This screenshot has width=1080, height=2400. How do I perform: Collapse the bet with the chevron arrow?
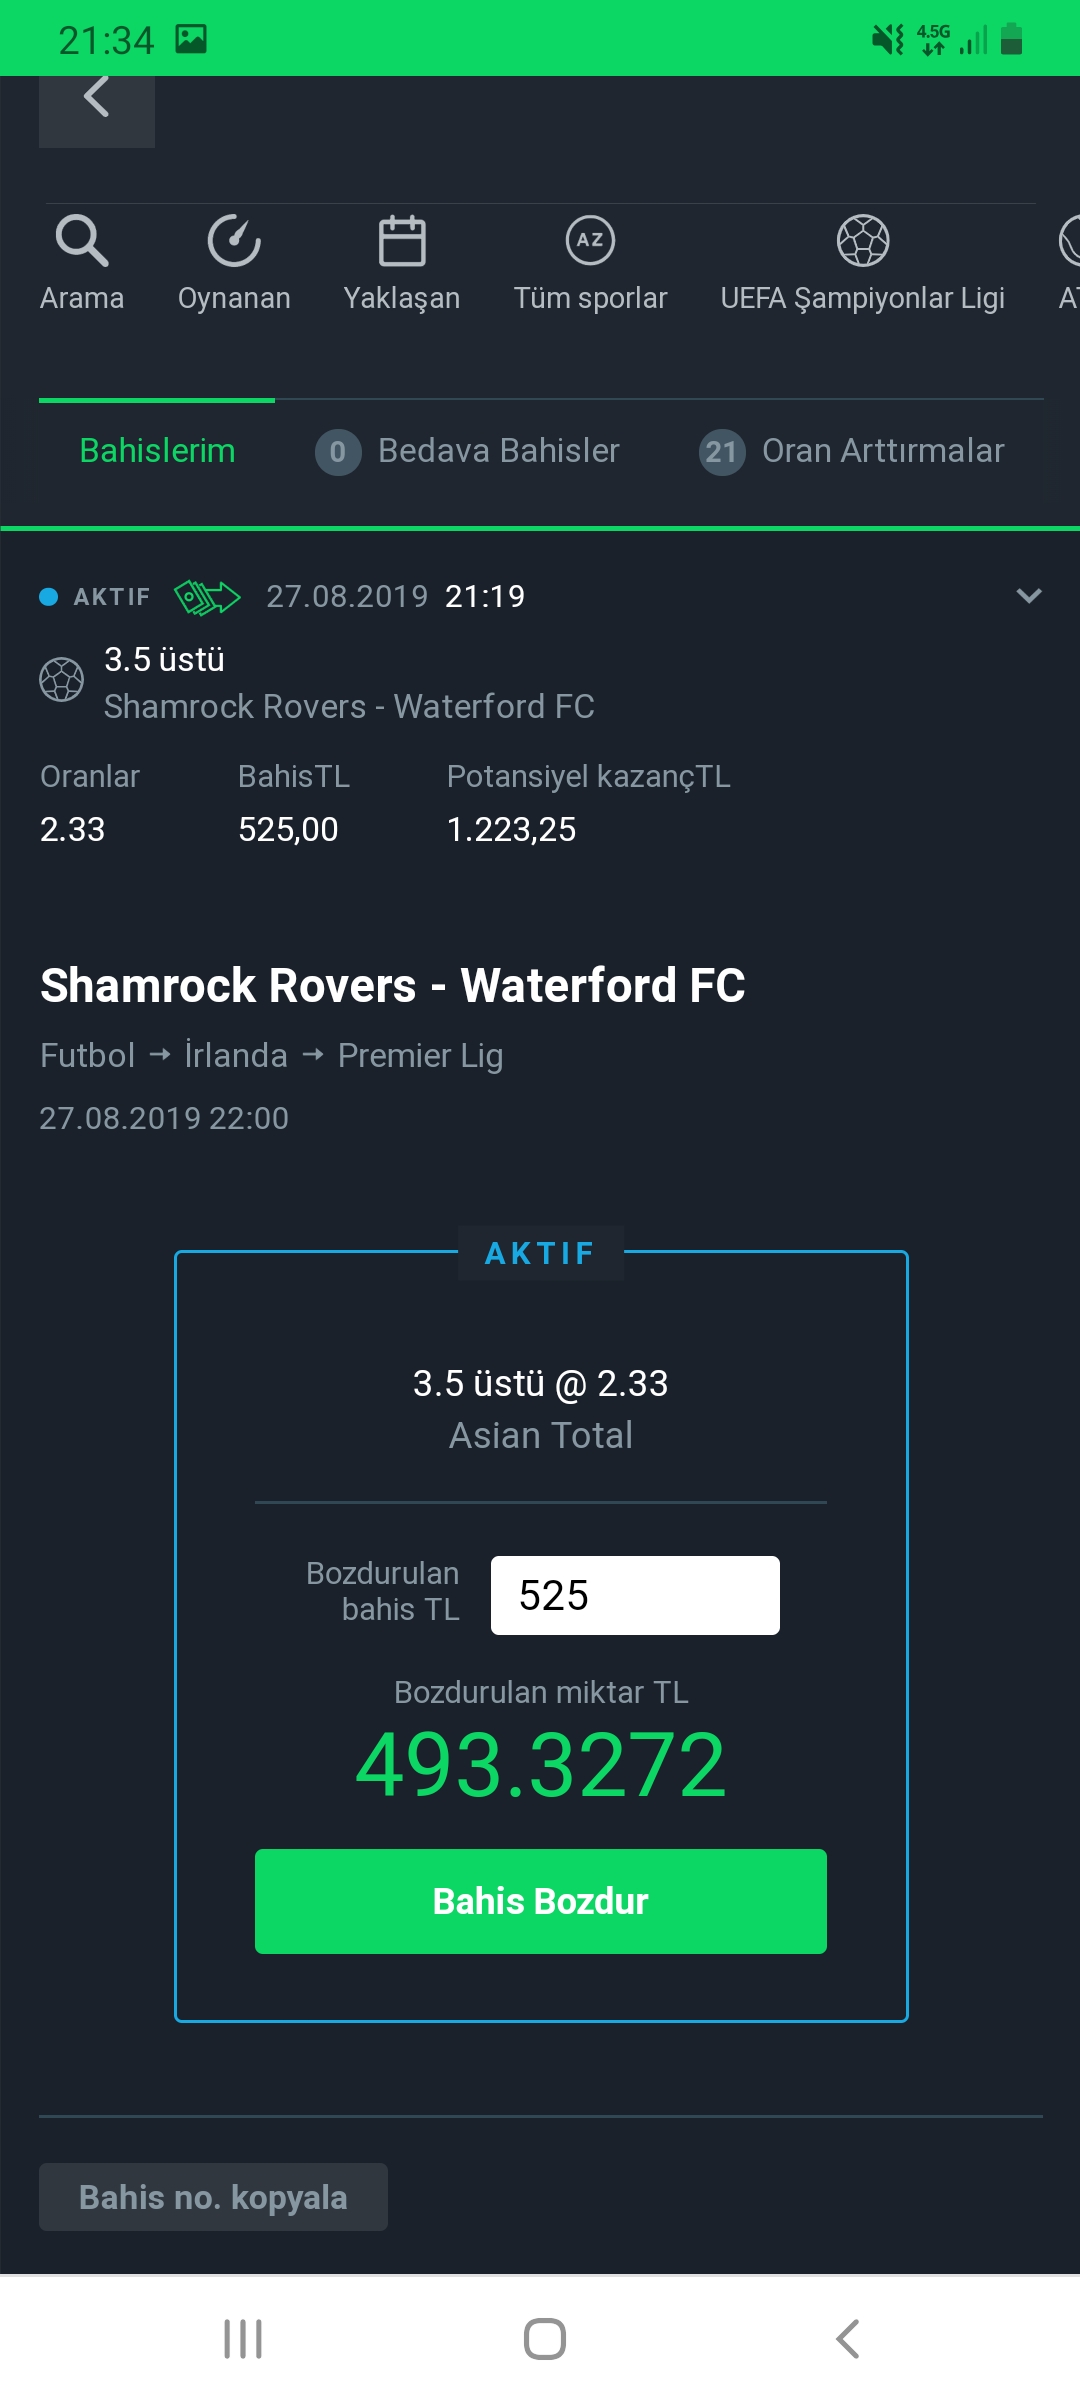click(1029, 596)
